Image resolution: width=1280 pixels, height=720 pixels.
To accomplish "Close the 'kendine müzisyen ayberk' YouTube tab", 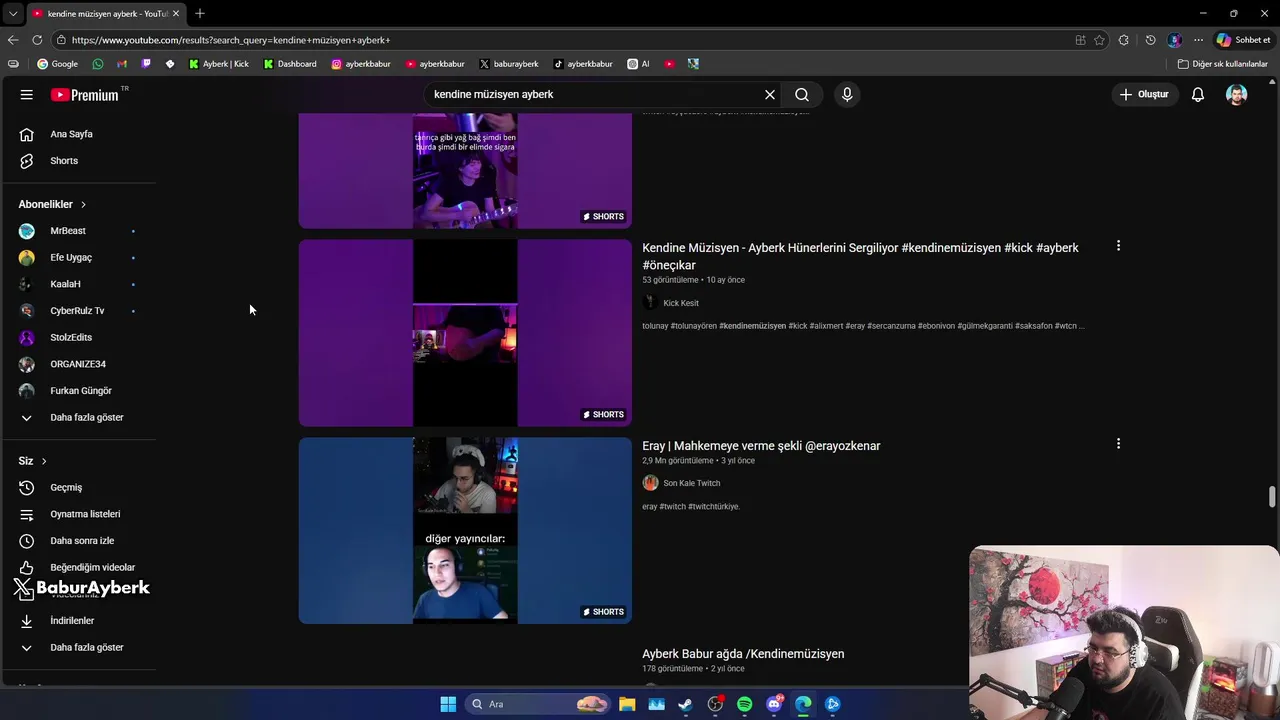I will click(176, 13).
